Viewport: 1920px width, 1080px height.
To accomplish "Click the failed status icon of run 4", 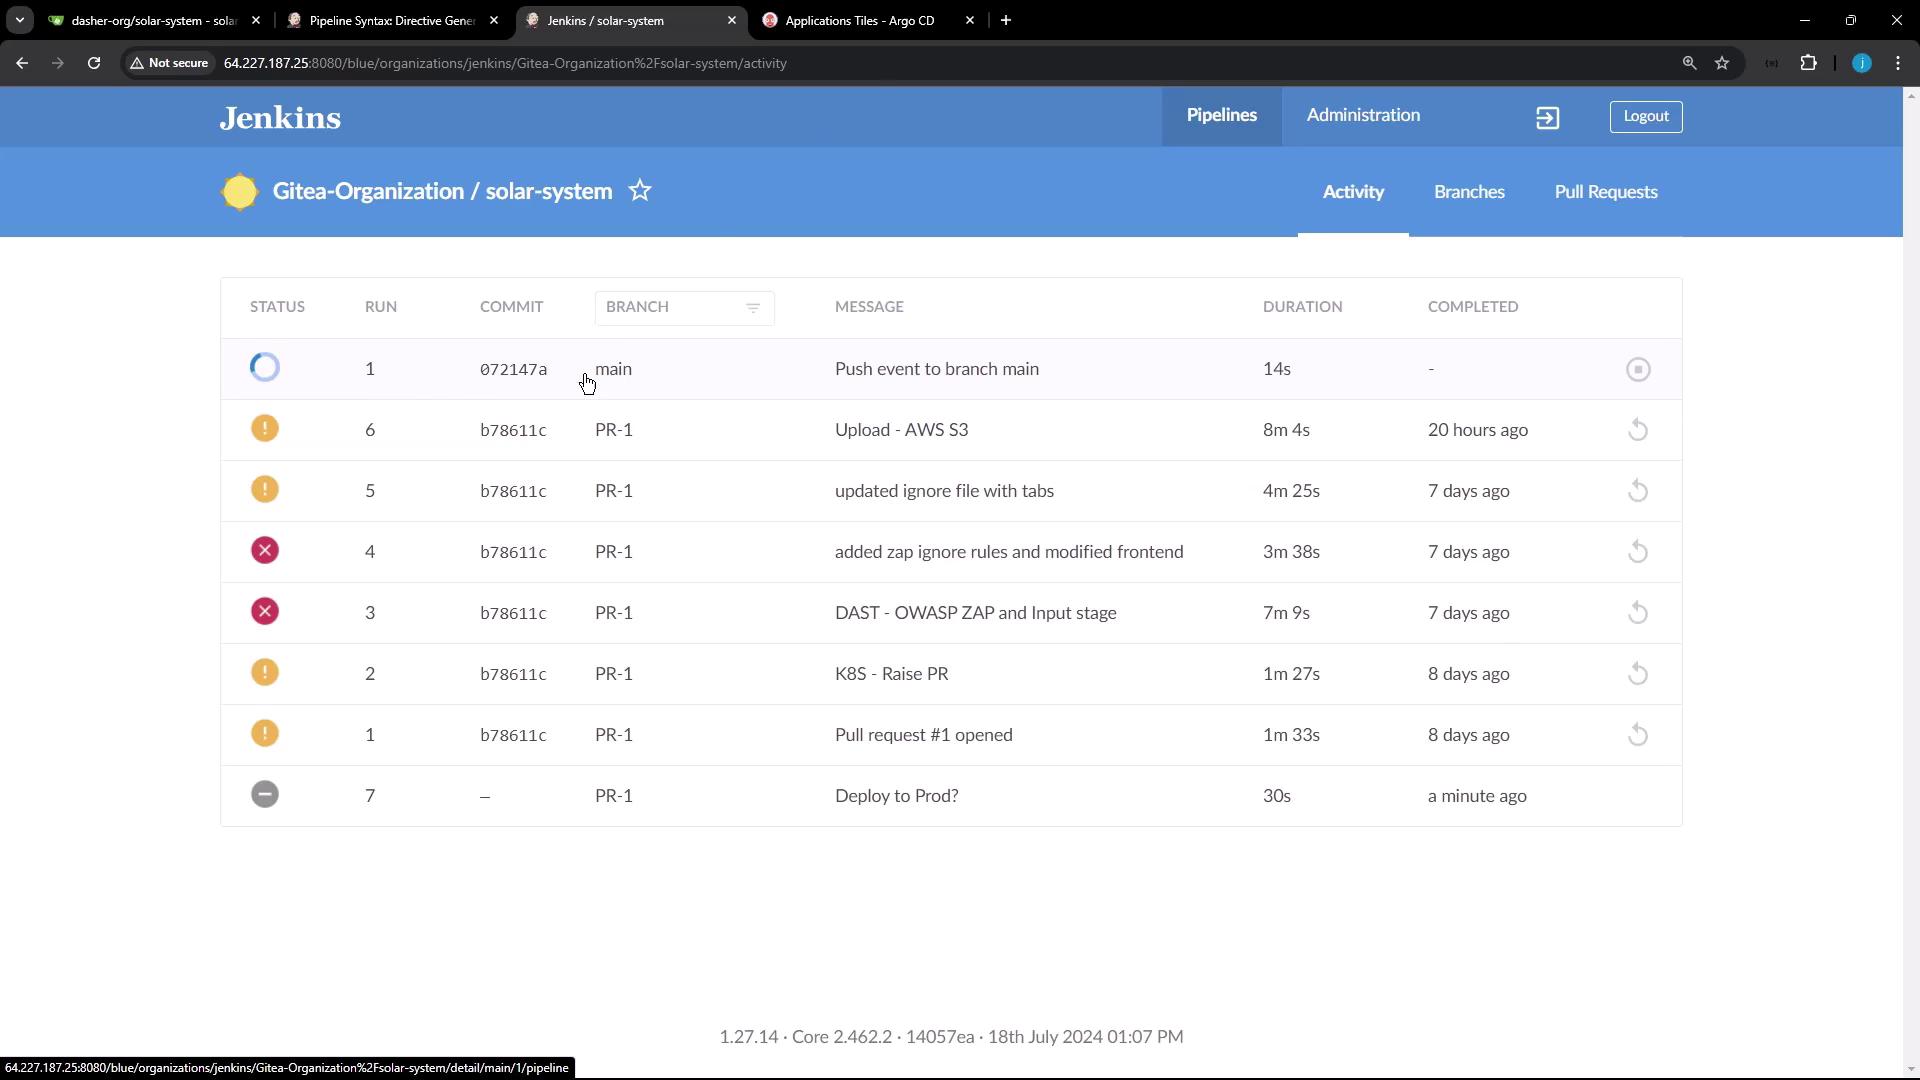I will (265, 551).
